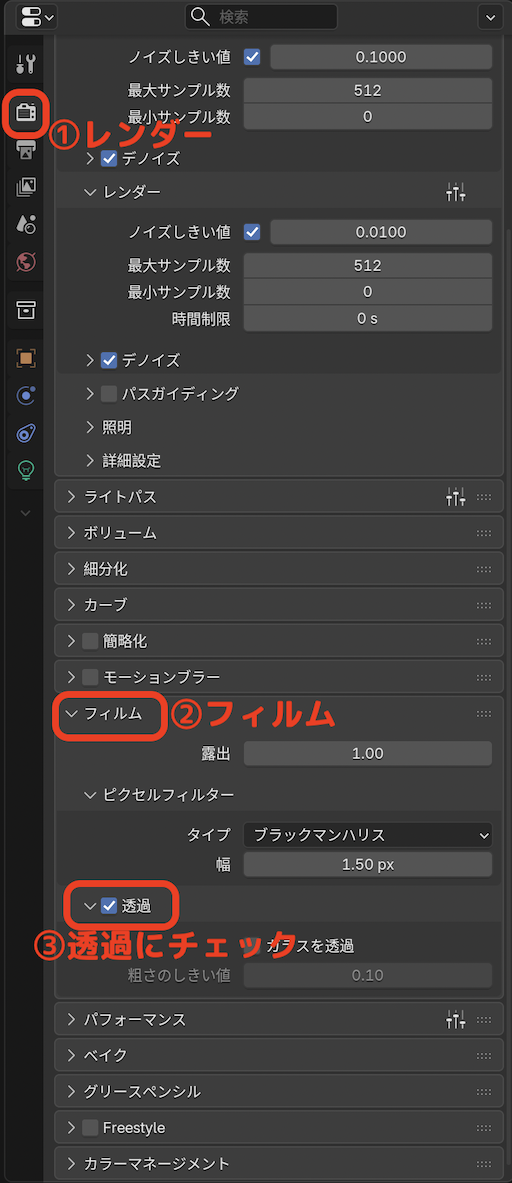Click the 粗さのしきい値 field showing 0.10
The image size is (512, 1183).
tap(368, 976)
